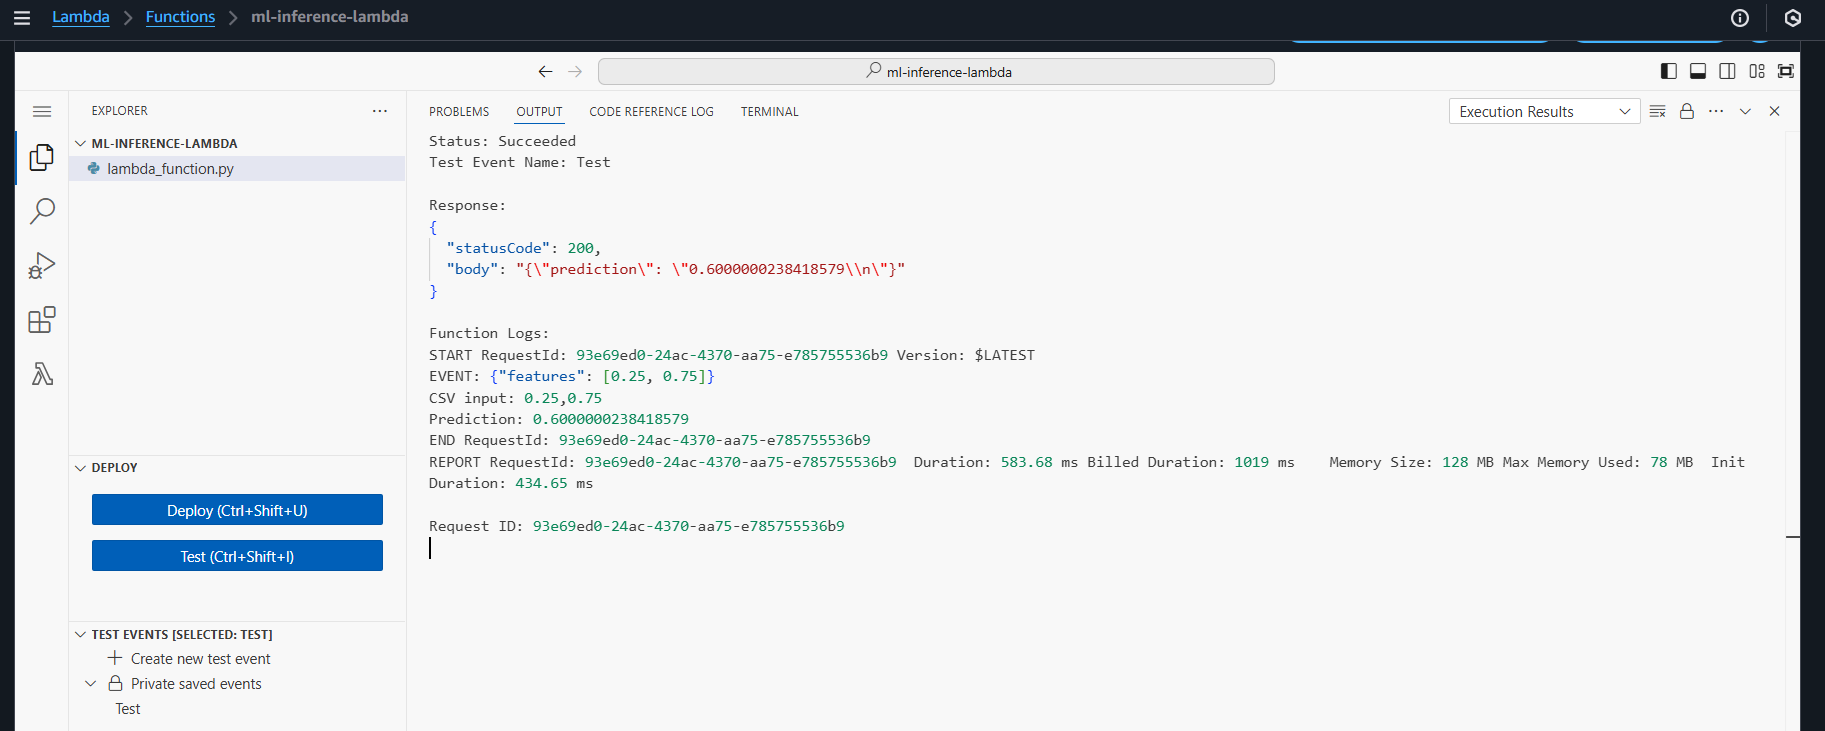The image size is (1825, 731).
Task: Click plus icon for new test event
Action: click(x=115, y=658)
